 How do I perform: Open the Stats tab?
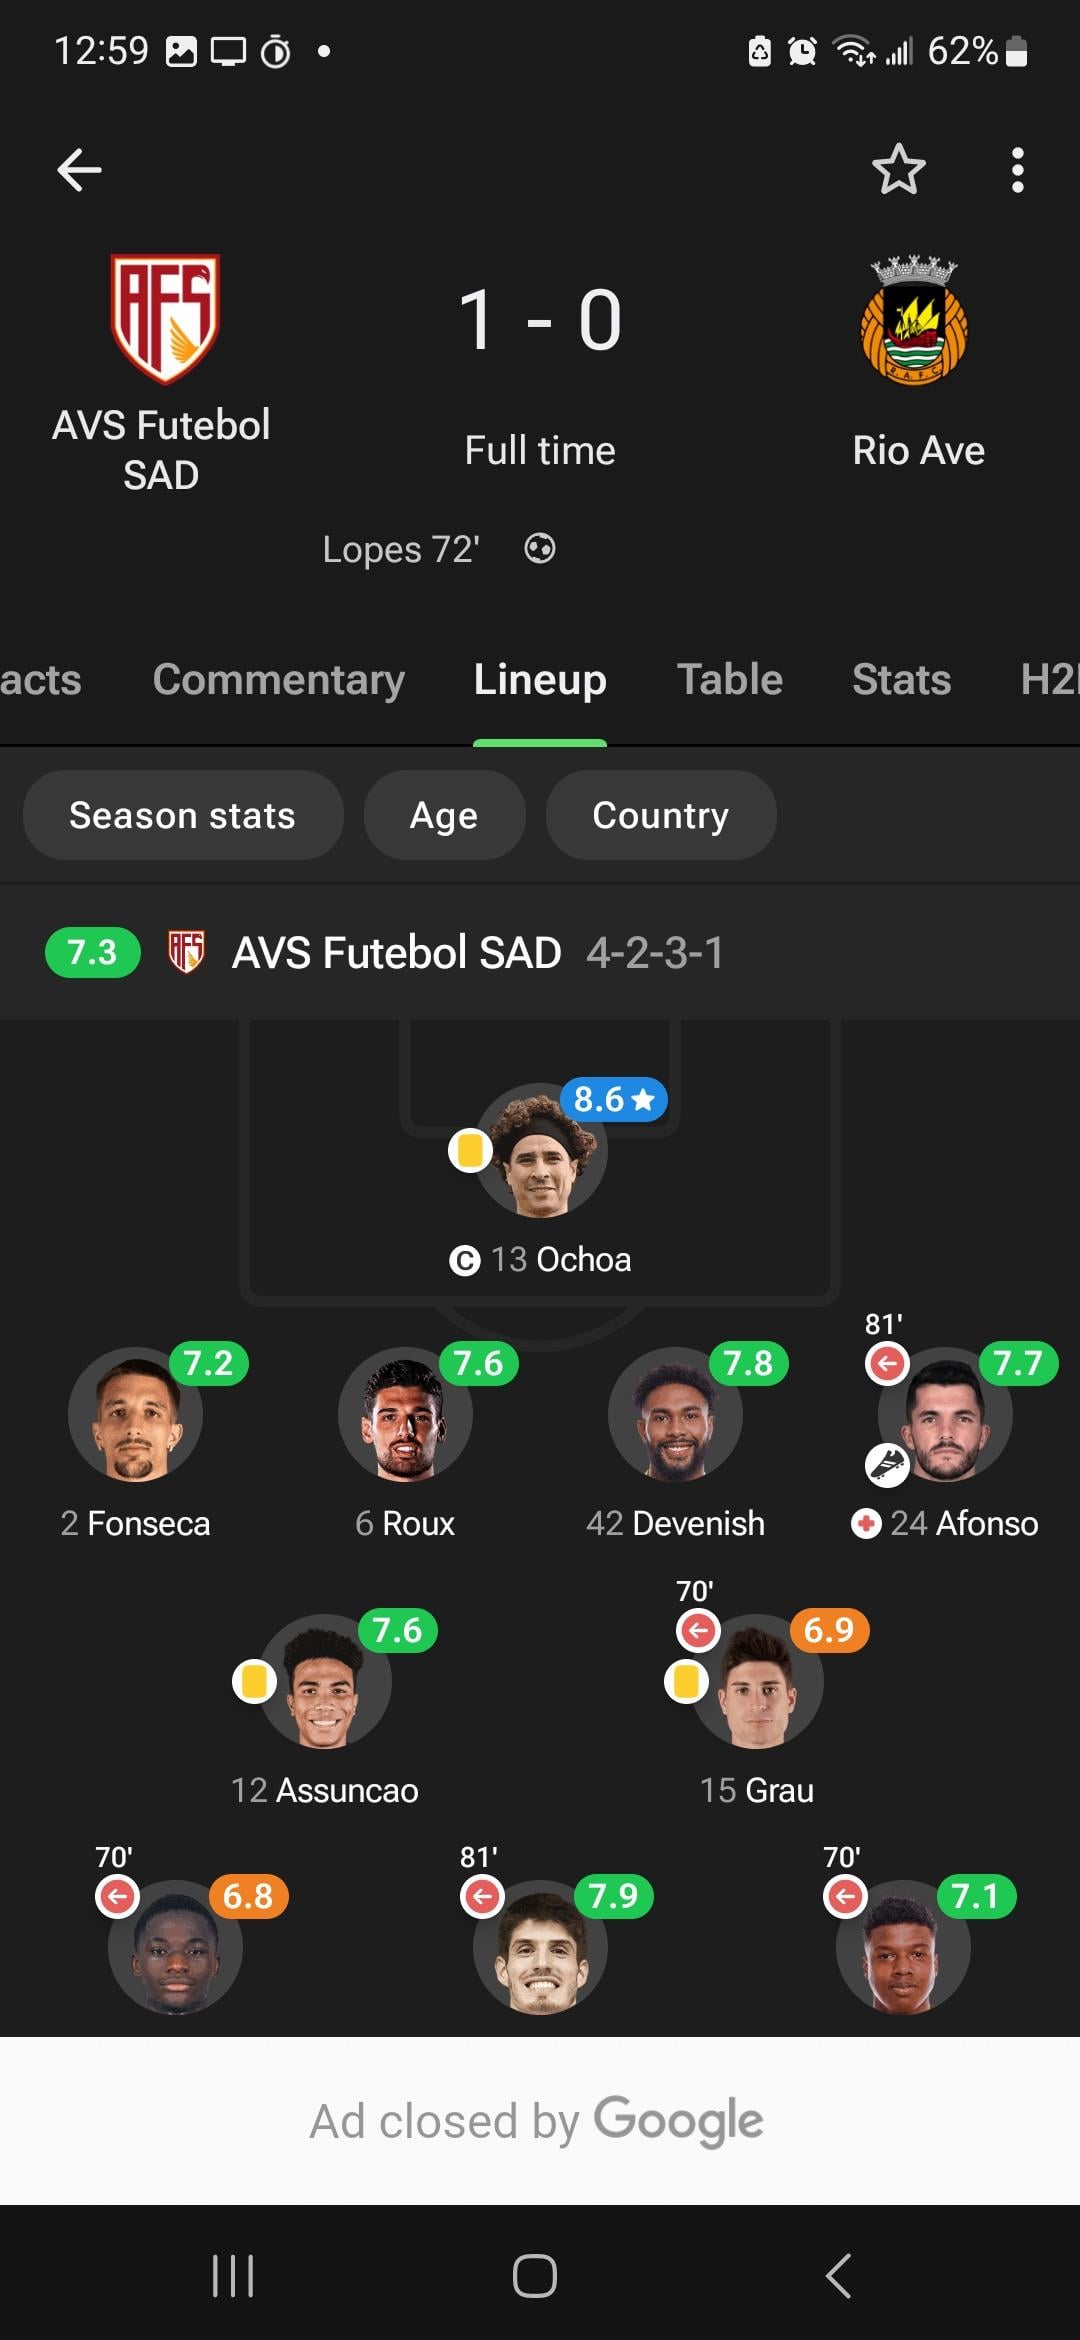[901, 680]
